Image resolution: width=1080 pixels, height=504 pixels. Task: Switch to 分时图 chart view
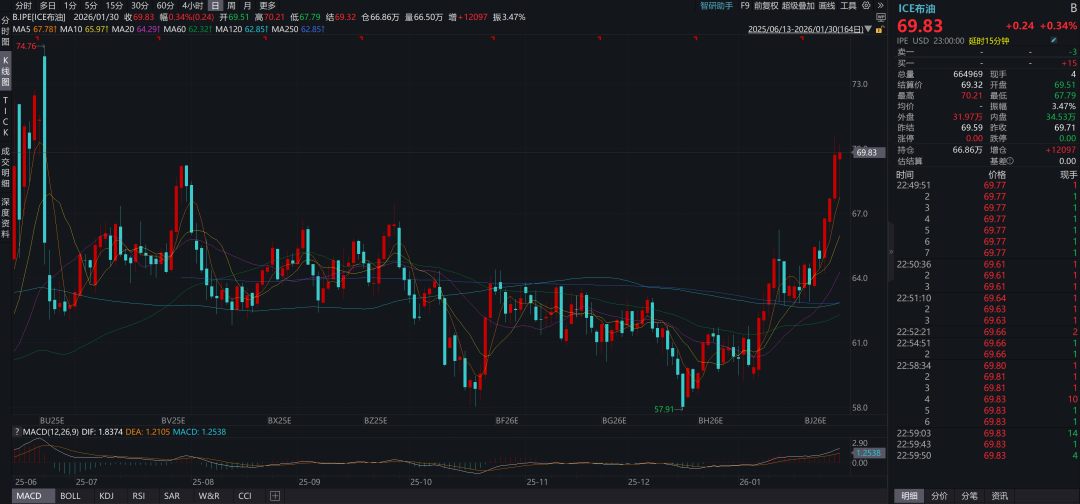(x=5, y=30)
